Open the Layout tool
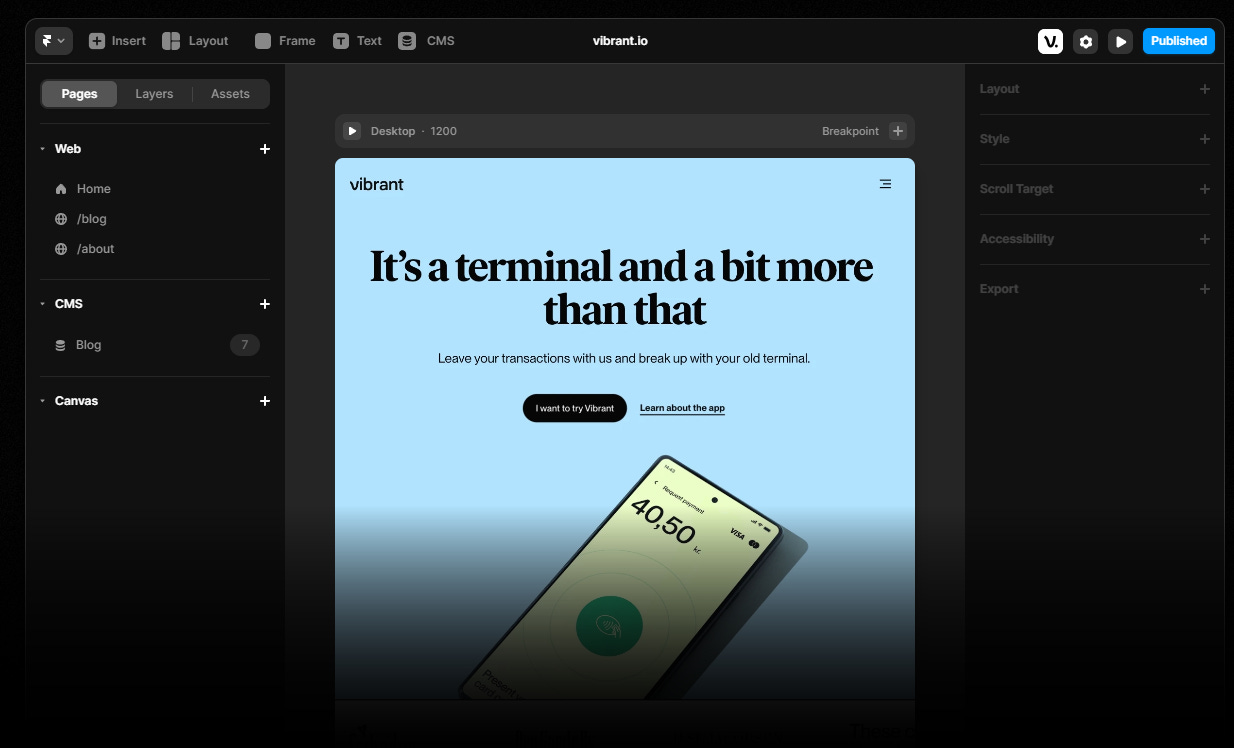Viewport: 1234px width, 748px height. click(x=196, y=41)
